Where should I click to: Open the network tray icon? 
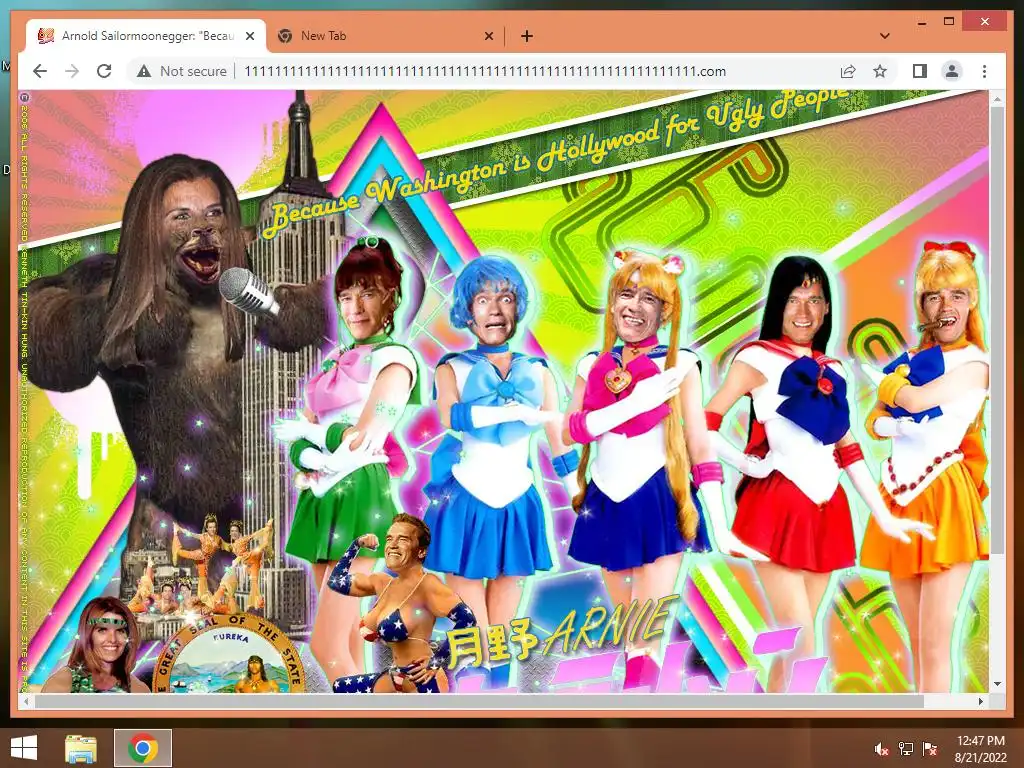pyautogui.click(x=906, y=749)
